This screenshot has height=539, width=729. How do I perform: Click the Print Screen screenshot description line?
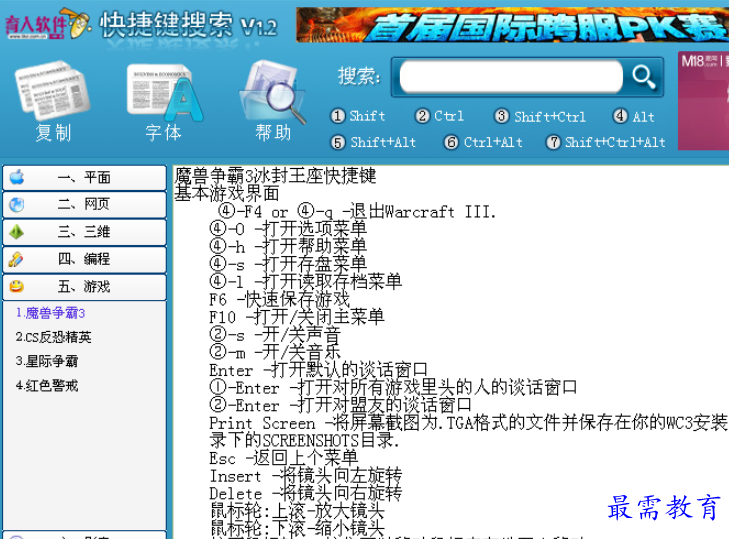(468, 423)
